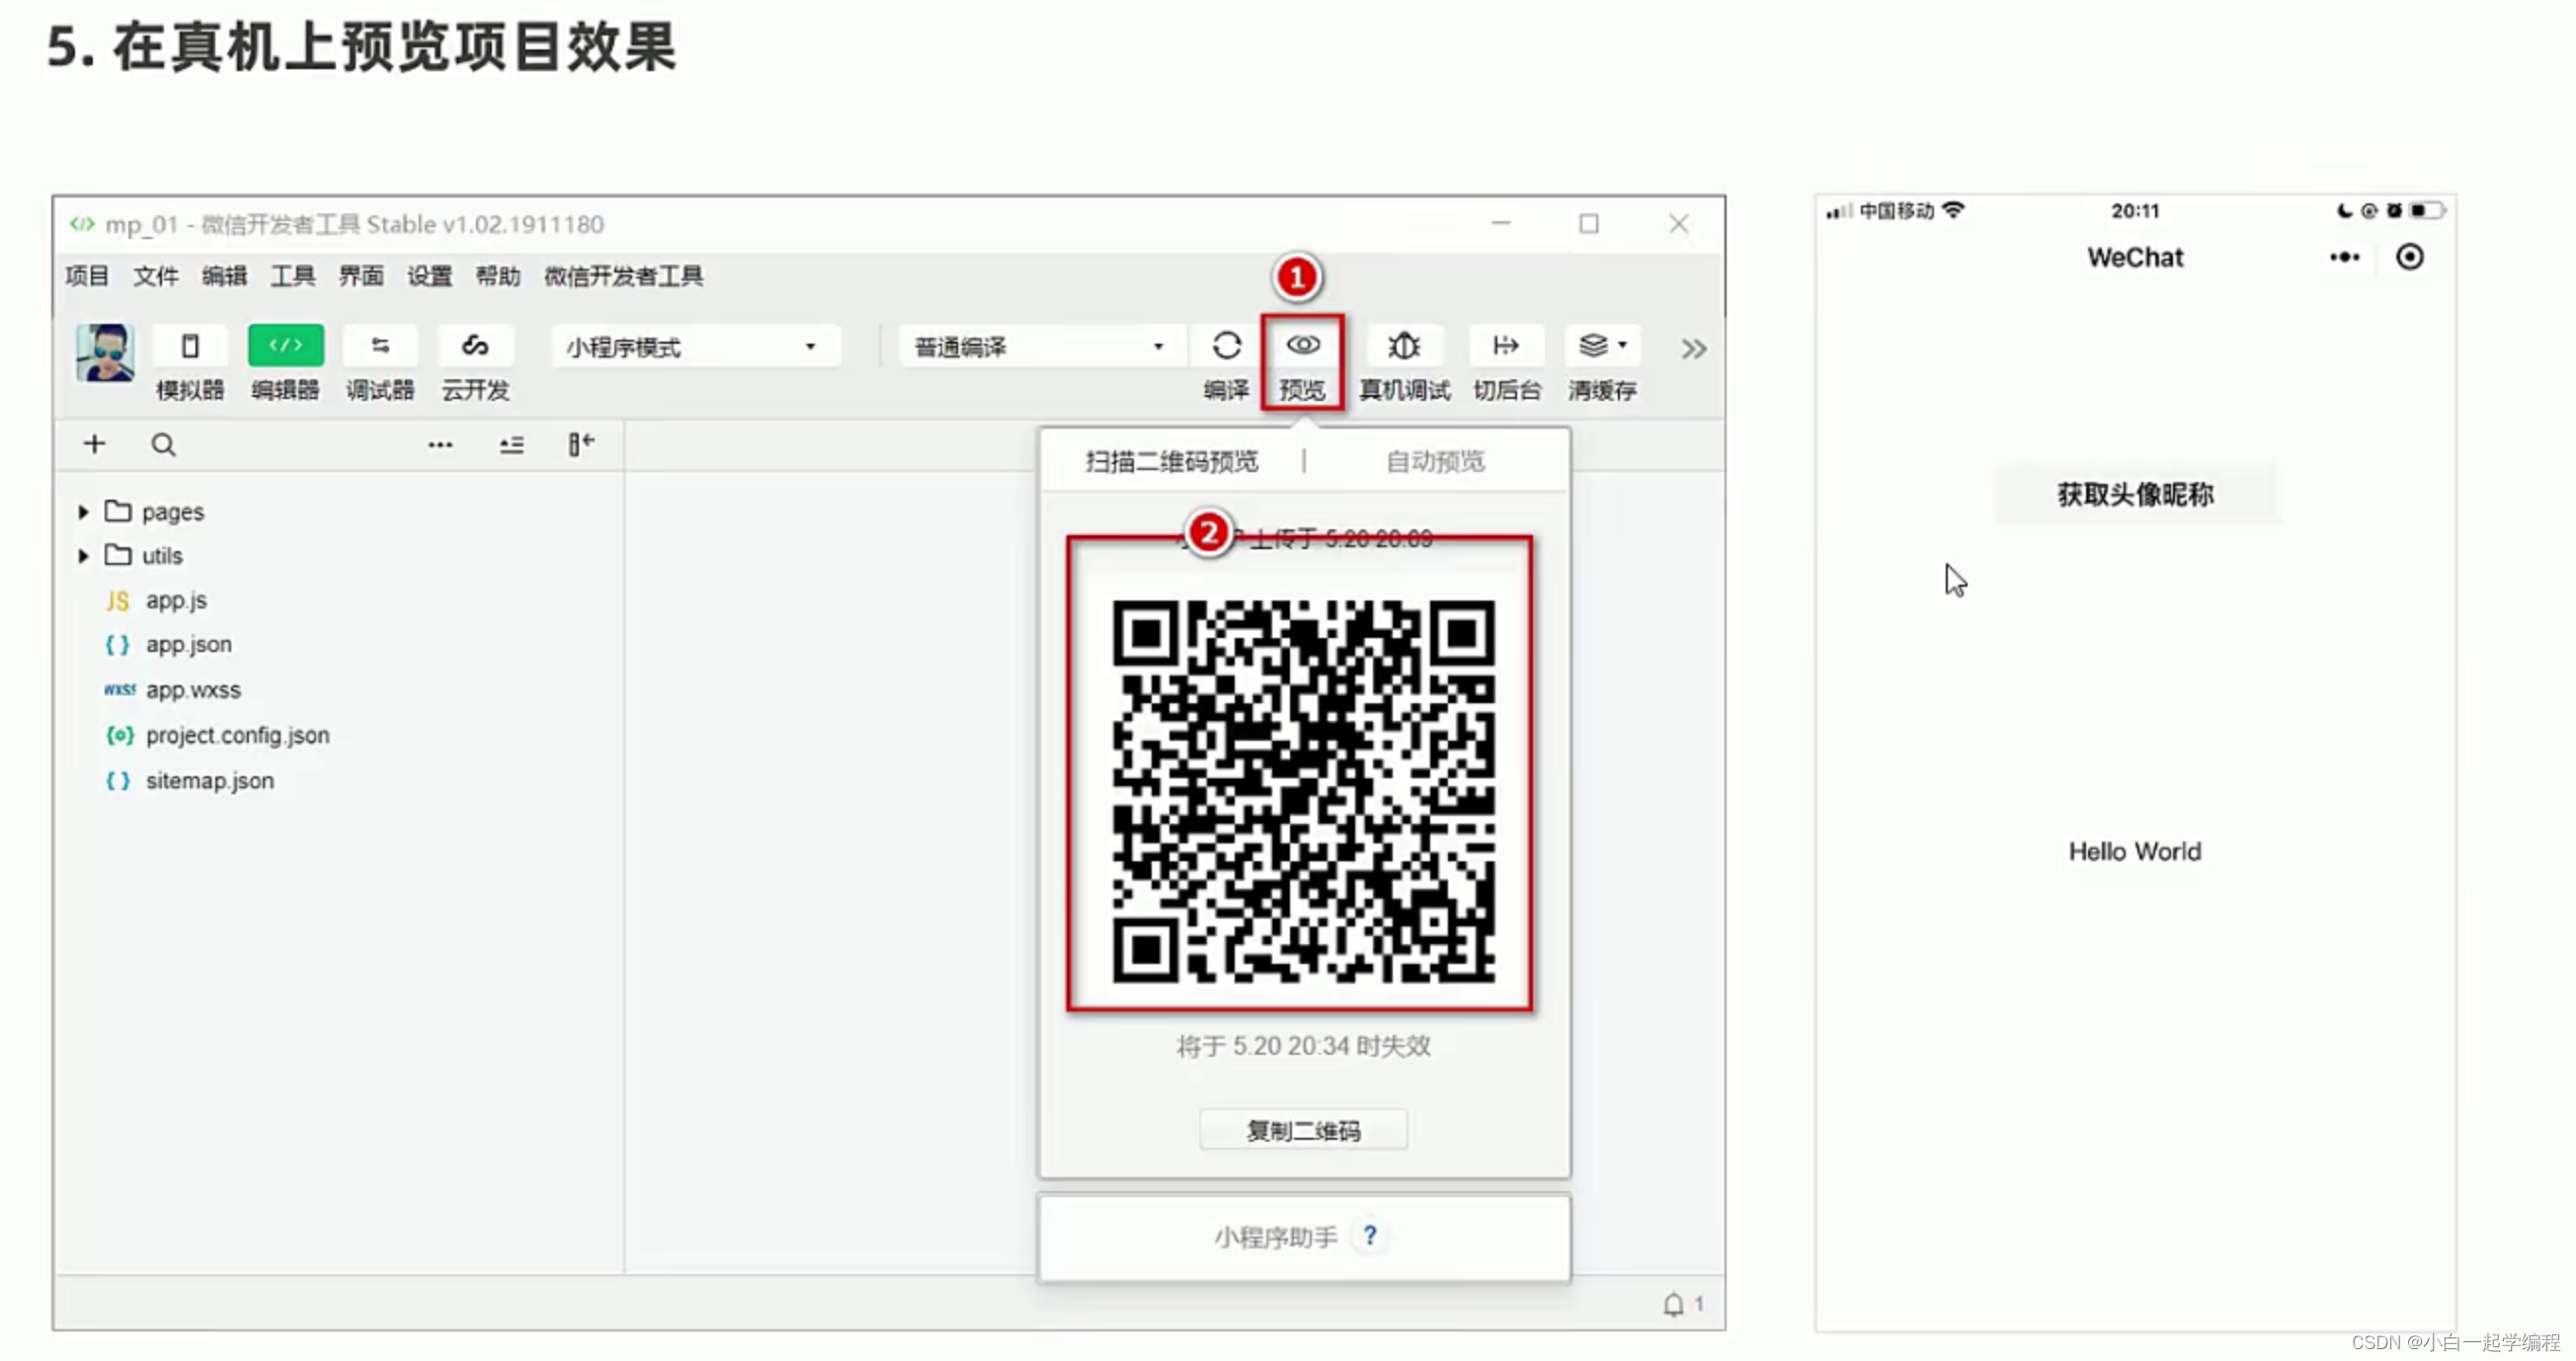Screen dimensions: 2576x1361
Task: Select the 扫描二维码预览 tab
Action: click(x=1172, y=461)
